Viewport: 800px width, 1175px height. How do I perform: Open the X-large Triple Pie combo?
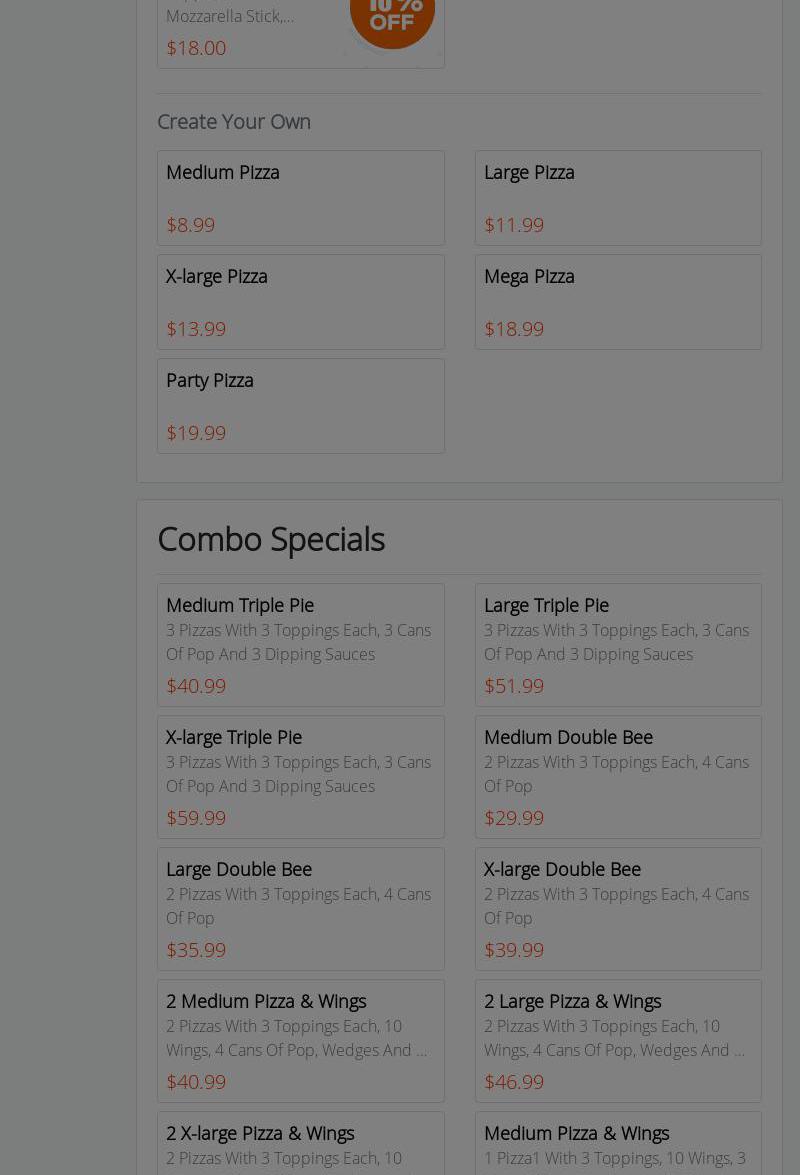pos(300,777)
